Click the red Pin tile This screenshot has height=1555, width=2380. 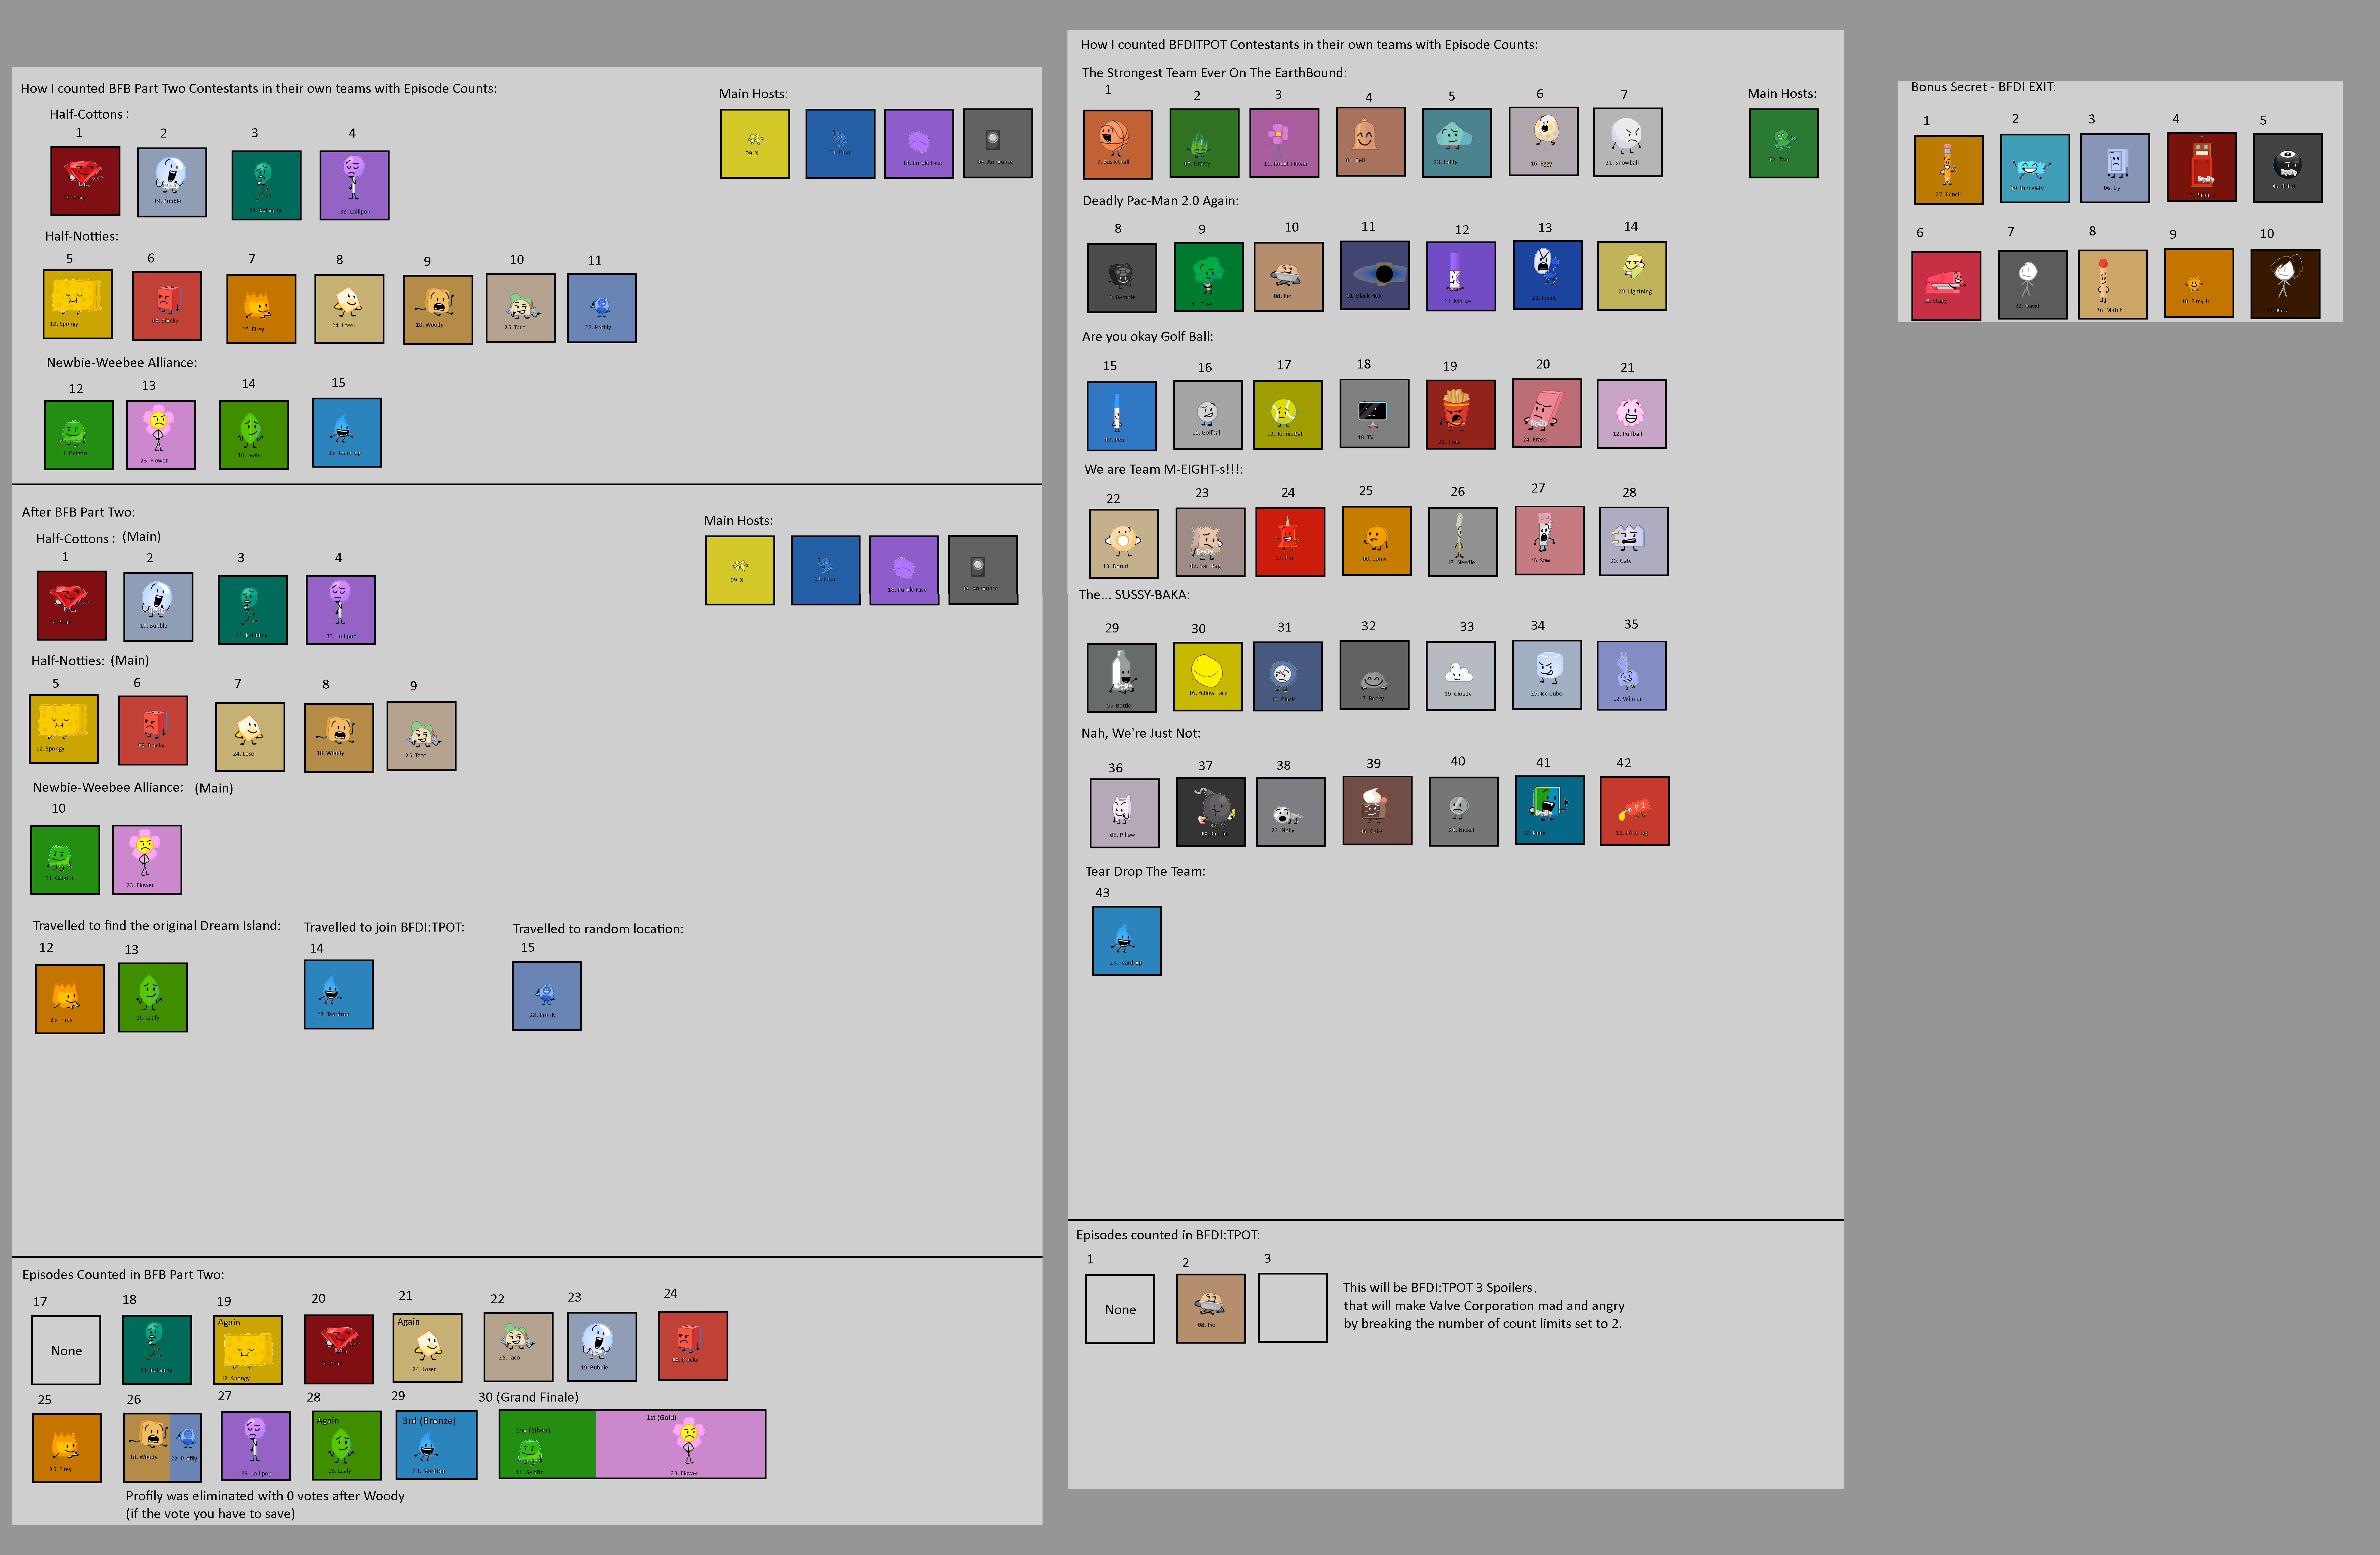pos(1290,542)
